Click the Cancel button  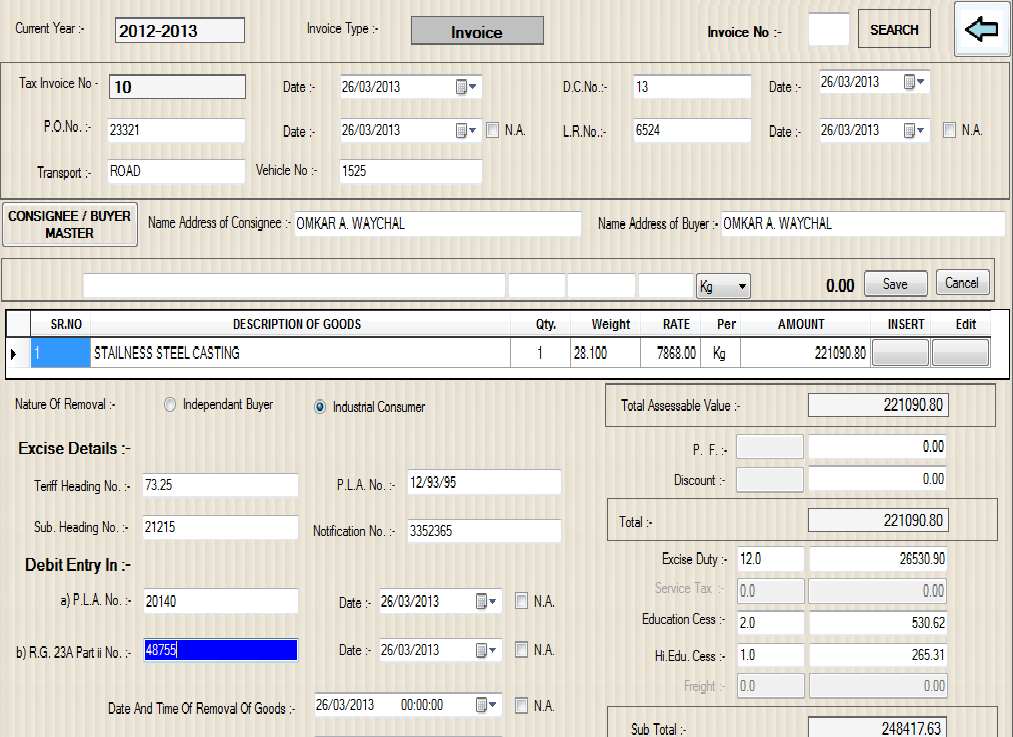tap(963, 283)
